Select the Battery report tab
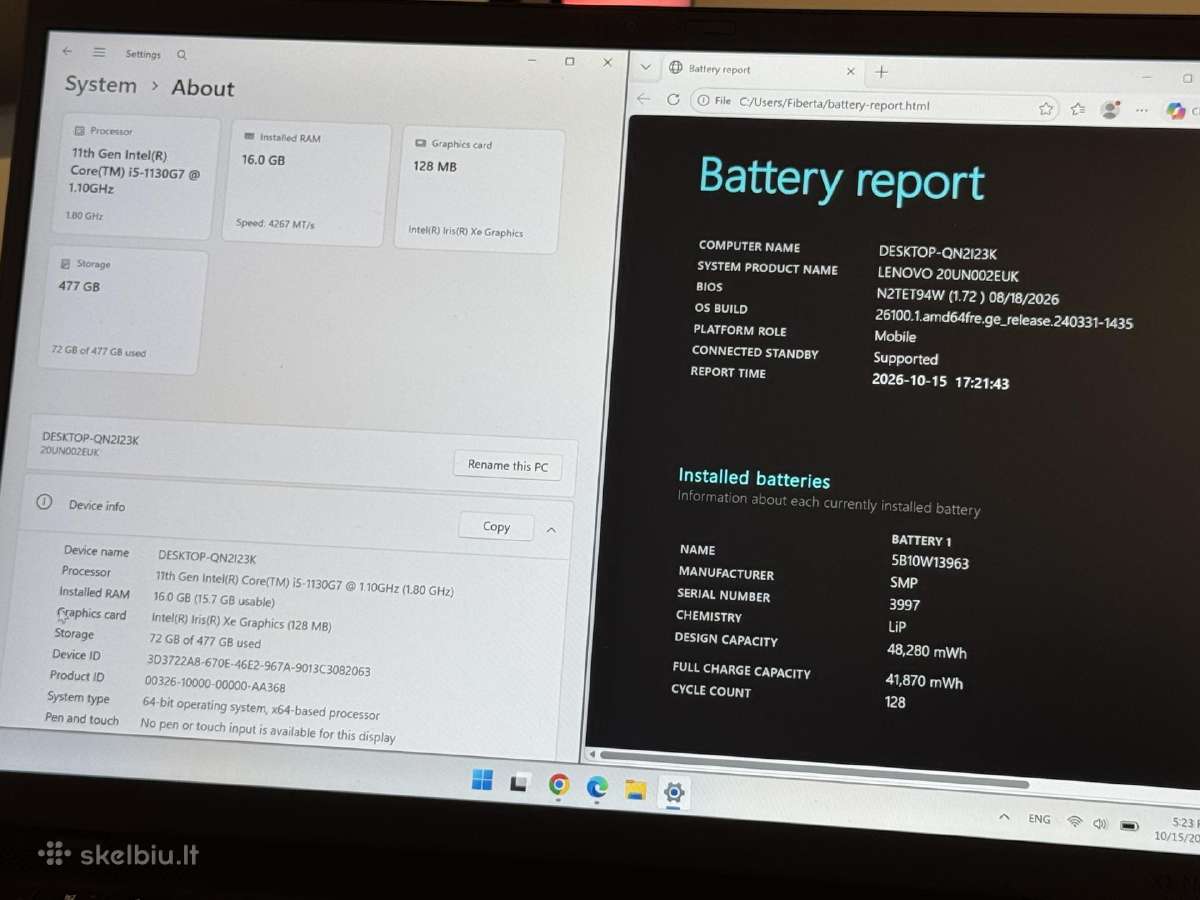This screenshot has height=900, width=1200. click(x=762, y=70)
